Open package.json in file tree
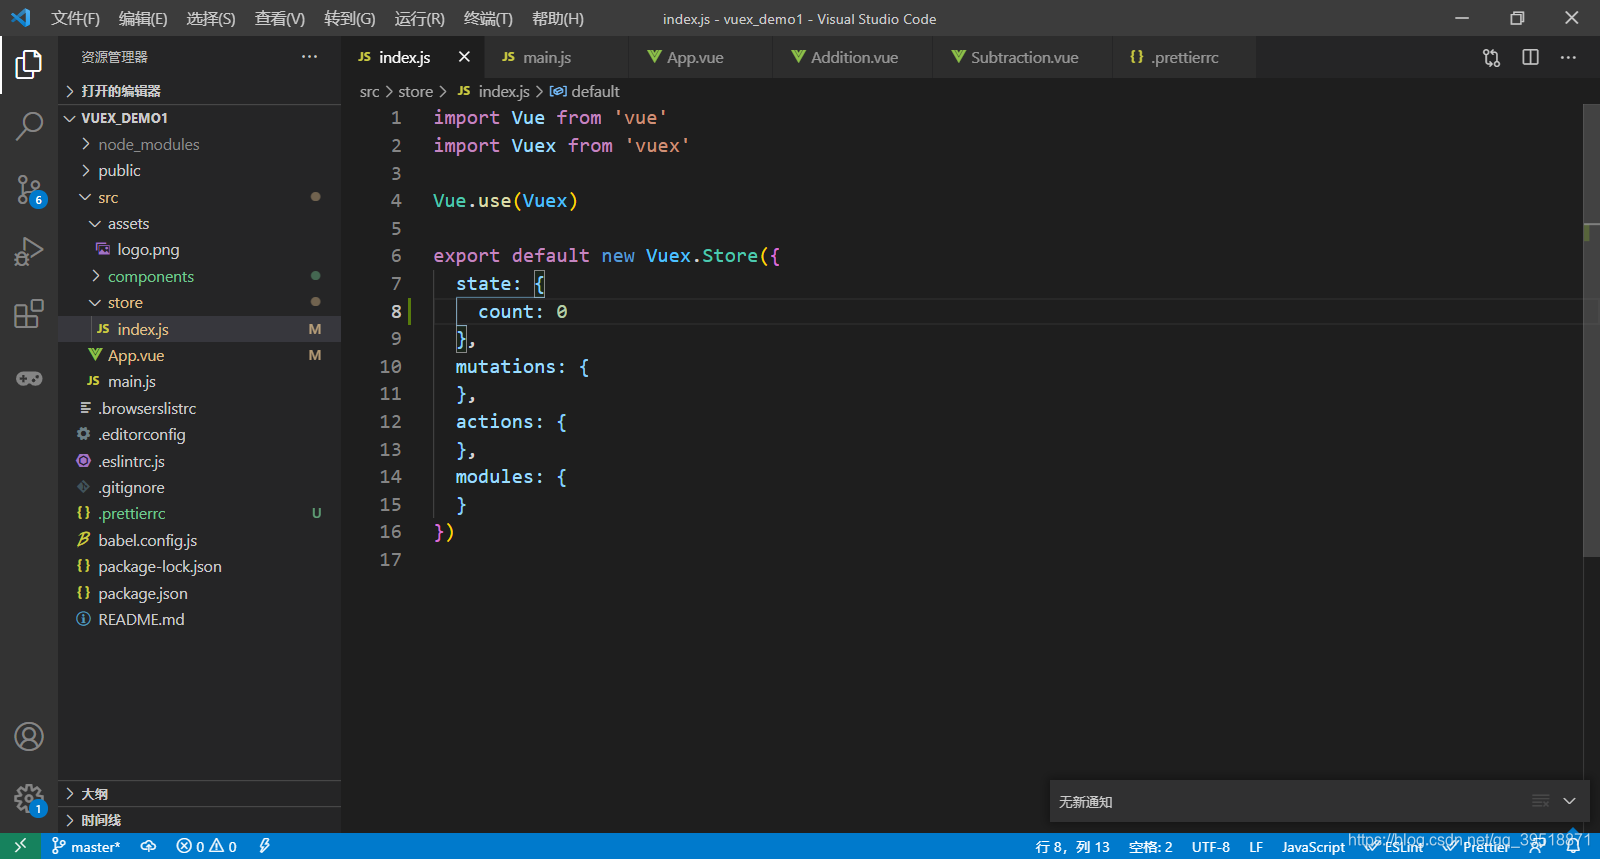 (199, 593)
